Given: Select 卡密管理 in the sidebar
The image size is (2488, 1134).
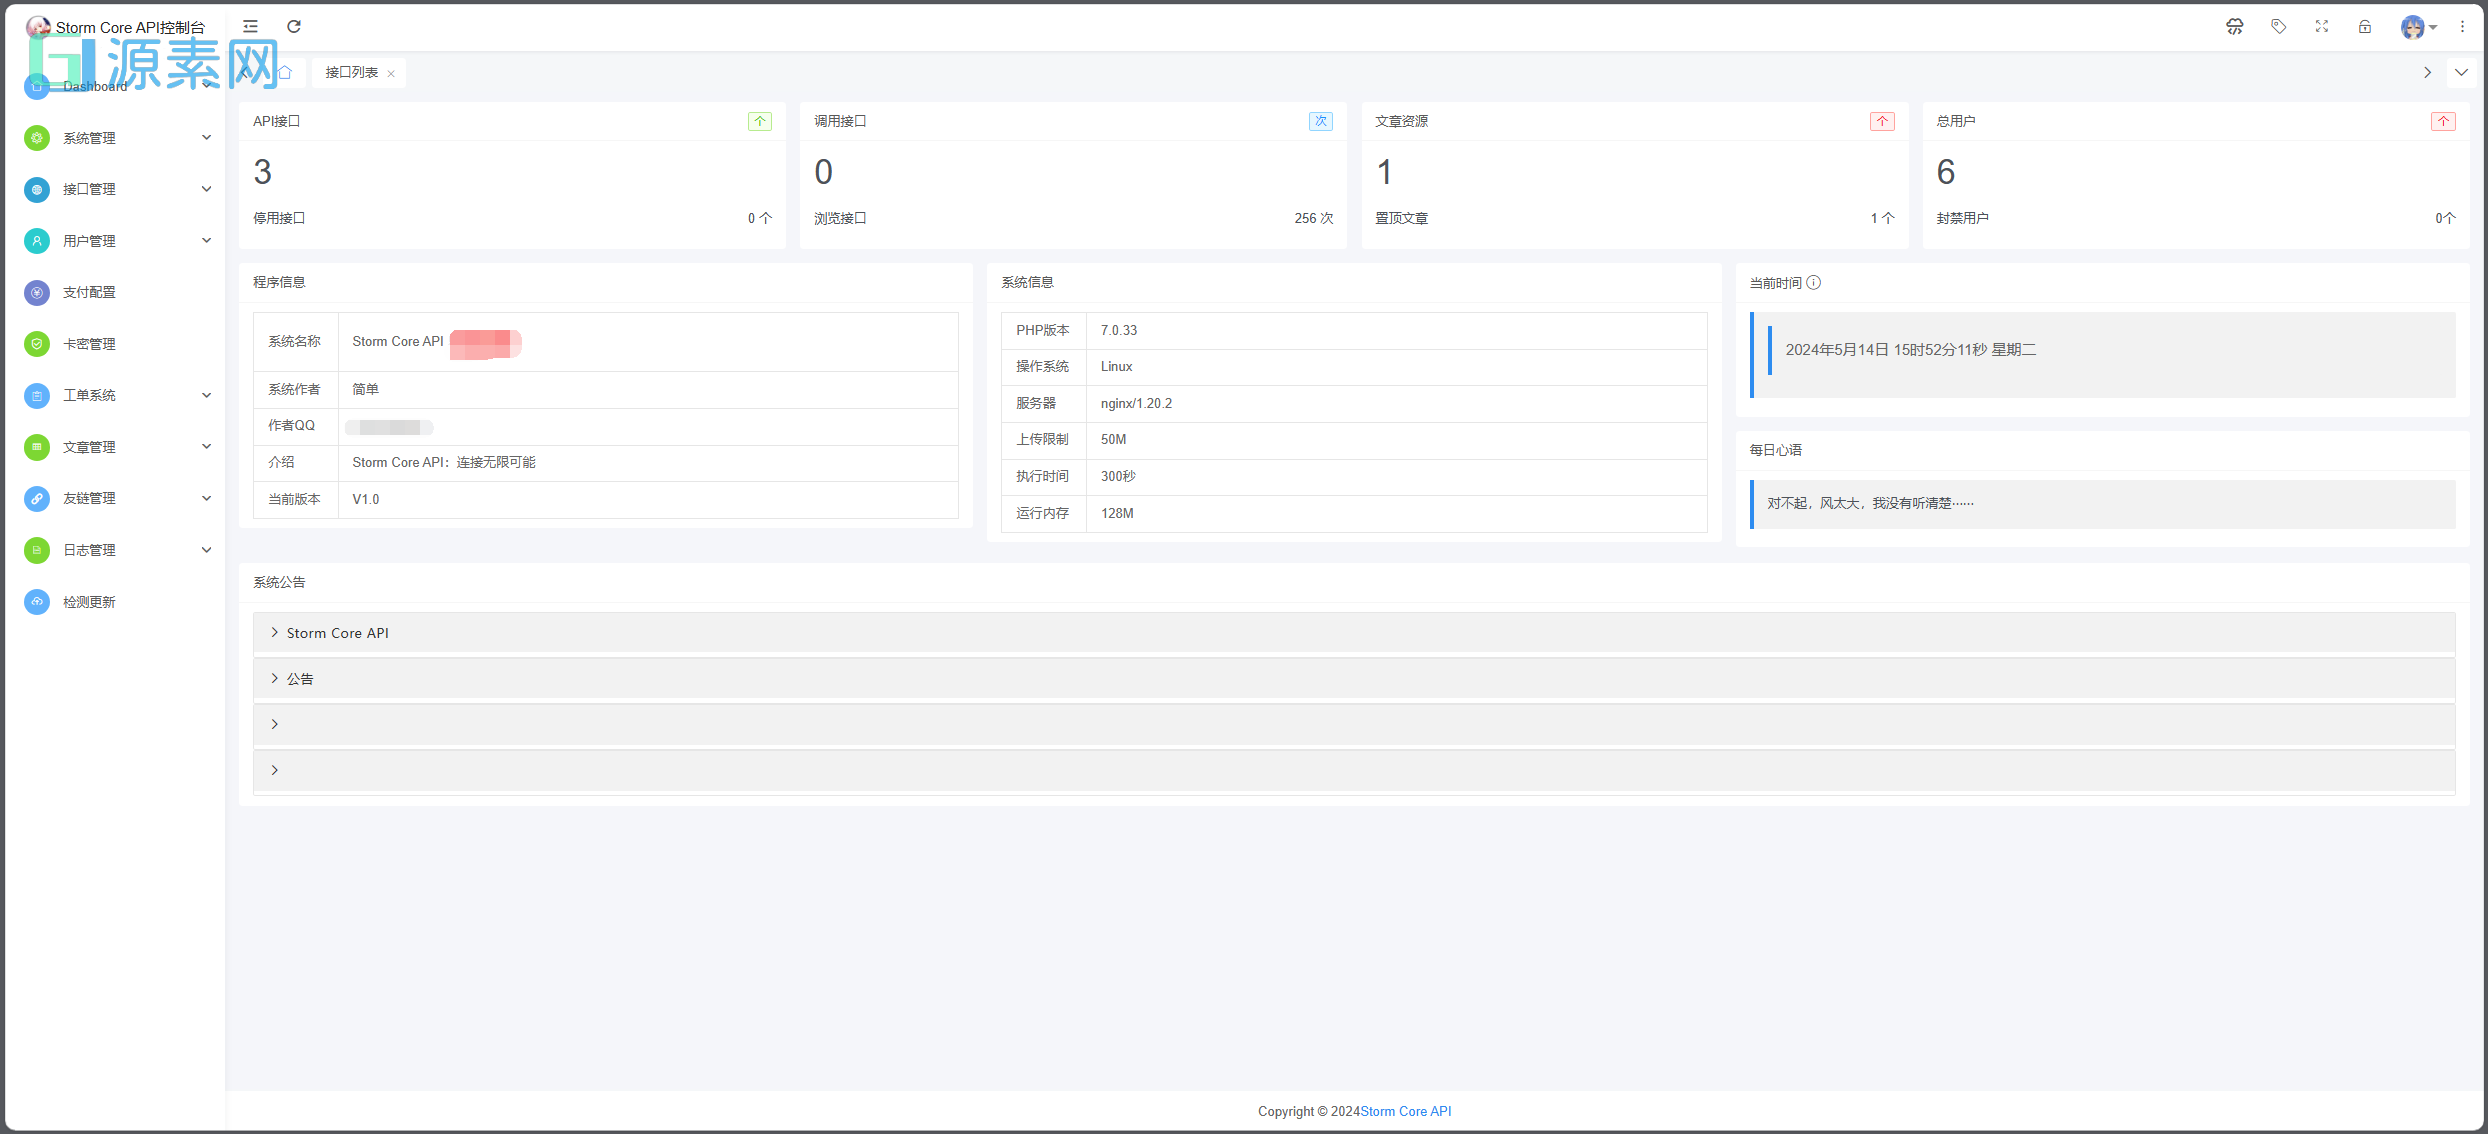Looking at the screenshot, I should tap(91, 343).
